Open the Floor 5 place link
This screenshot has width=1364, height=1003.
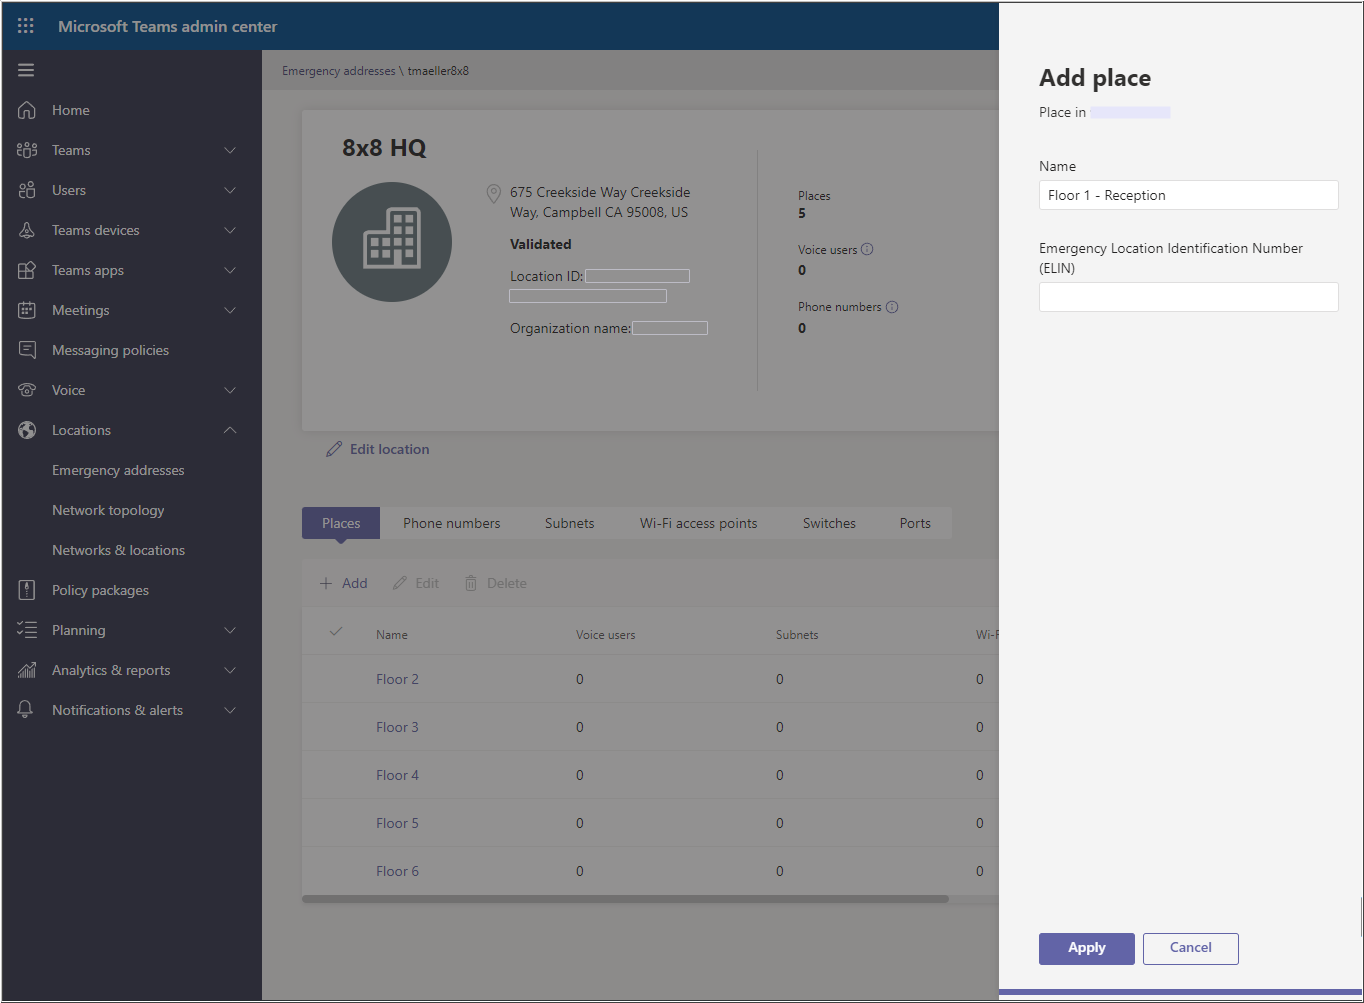pos(397,823)
